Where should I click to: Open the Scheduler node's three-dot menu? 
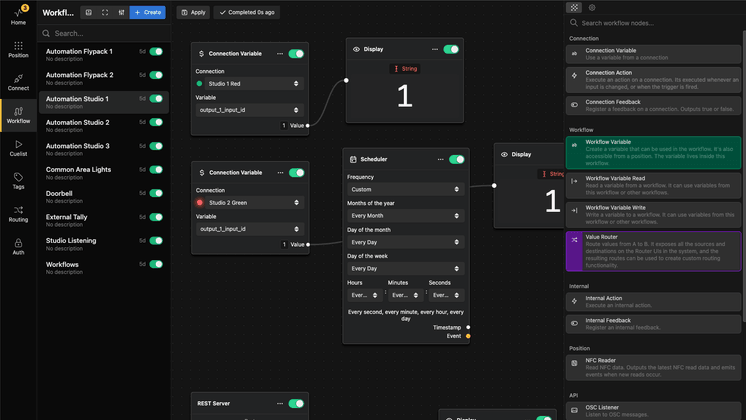click(x=441, y=159)
